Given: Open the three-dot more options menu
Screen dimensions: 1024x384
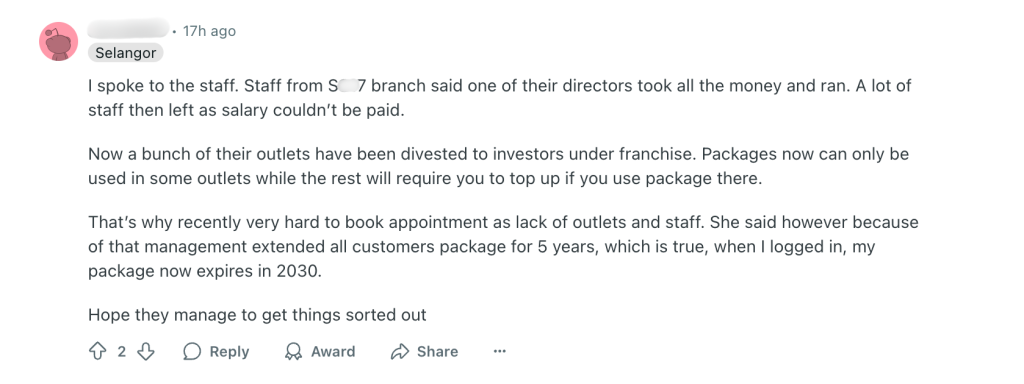Looking at the screenshot, I should click(500, 352).
